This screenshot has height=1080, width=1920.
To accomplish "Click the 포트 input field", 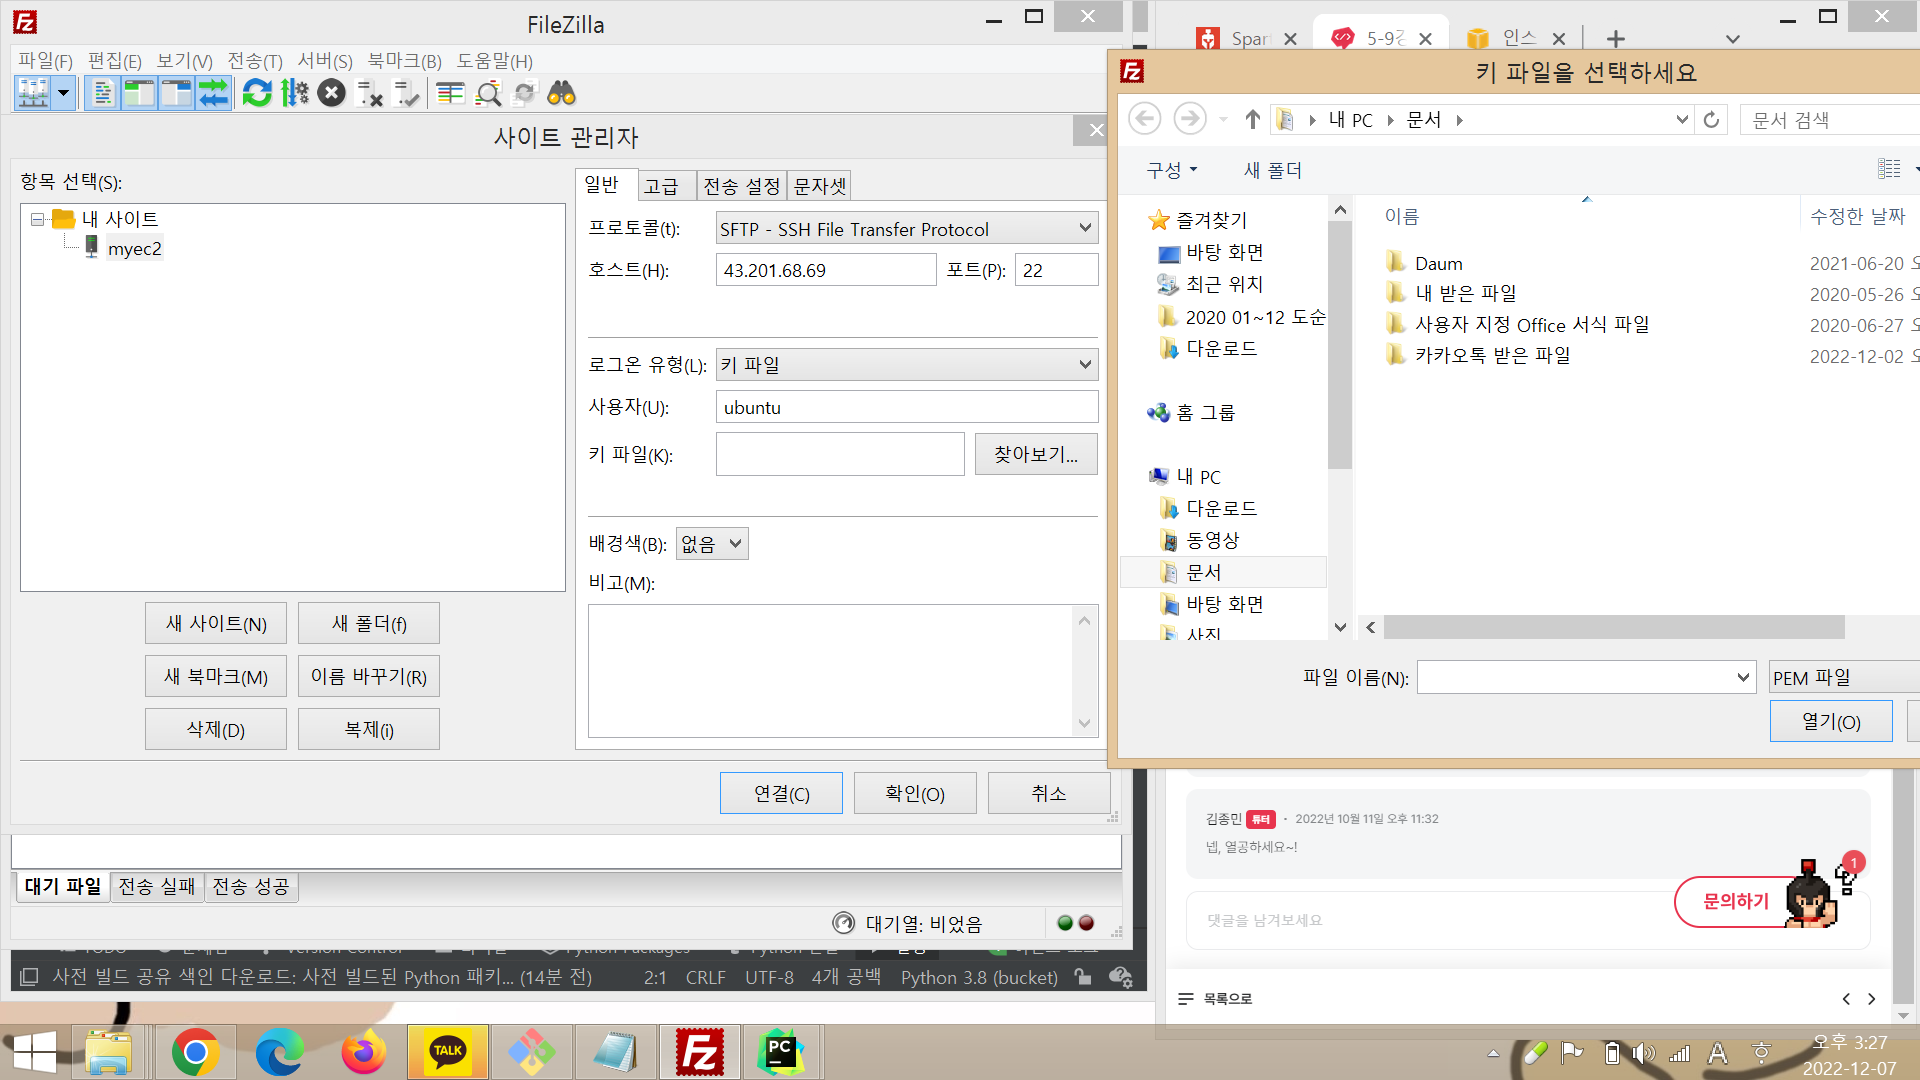I will point(1056,270).
